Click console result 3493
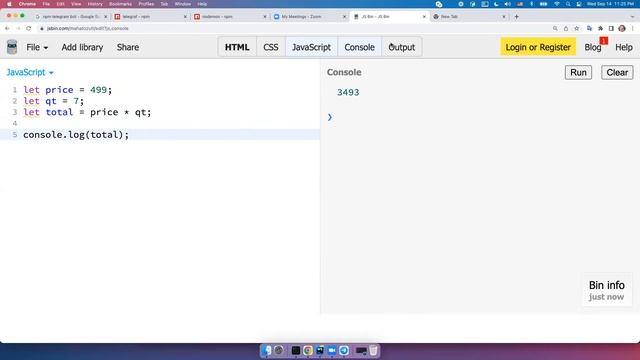 [348, 92]
